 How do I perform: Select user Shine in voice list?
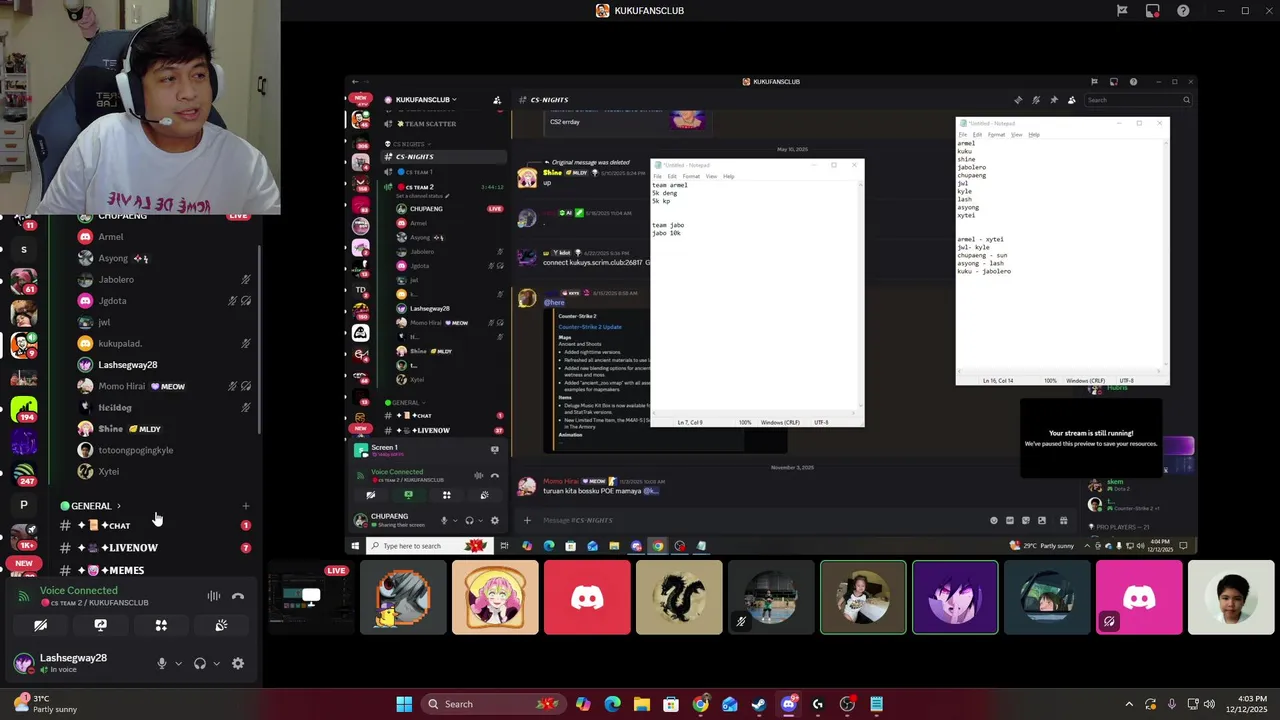[165, 429]
